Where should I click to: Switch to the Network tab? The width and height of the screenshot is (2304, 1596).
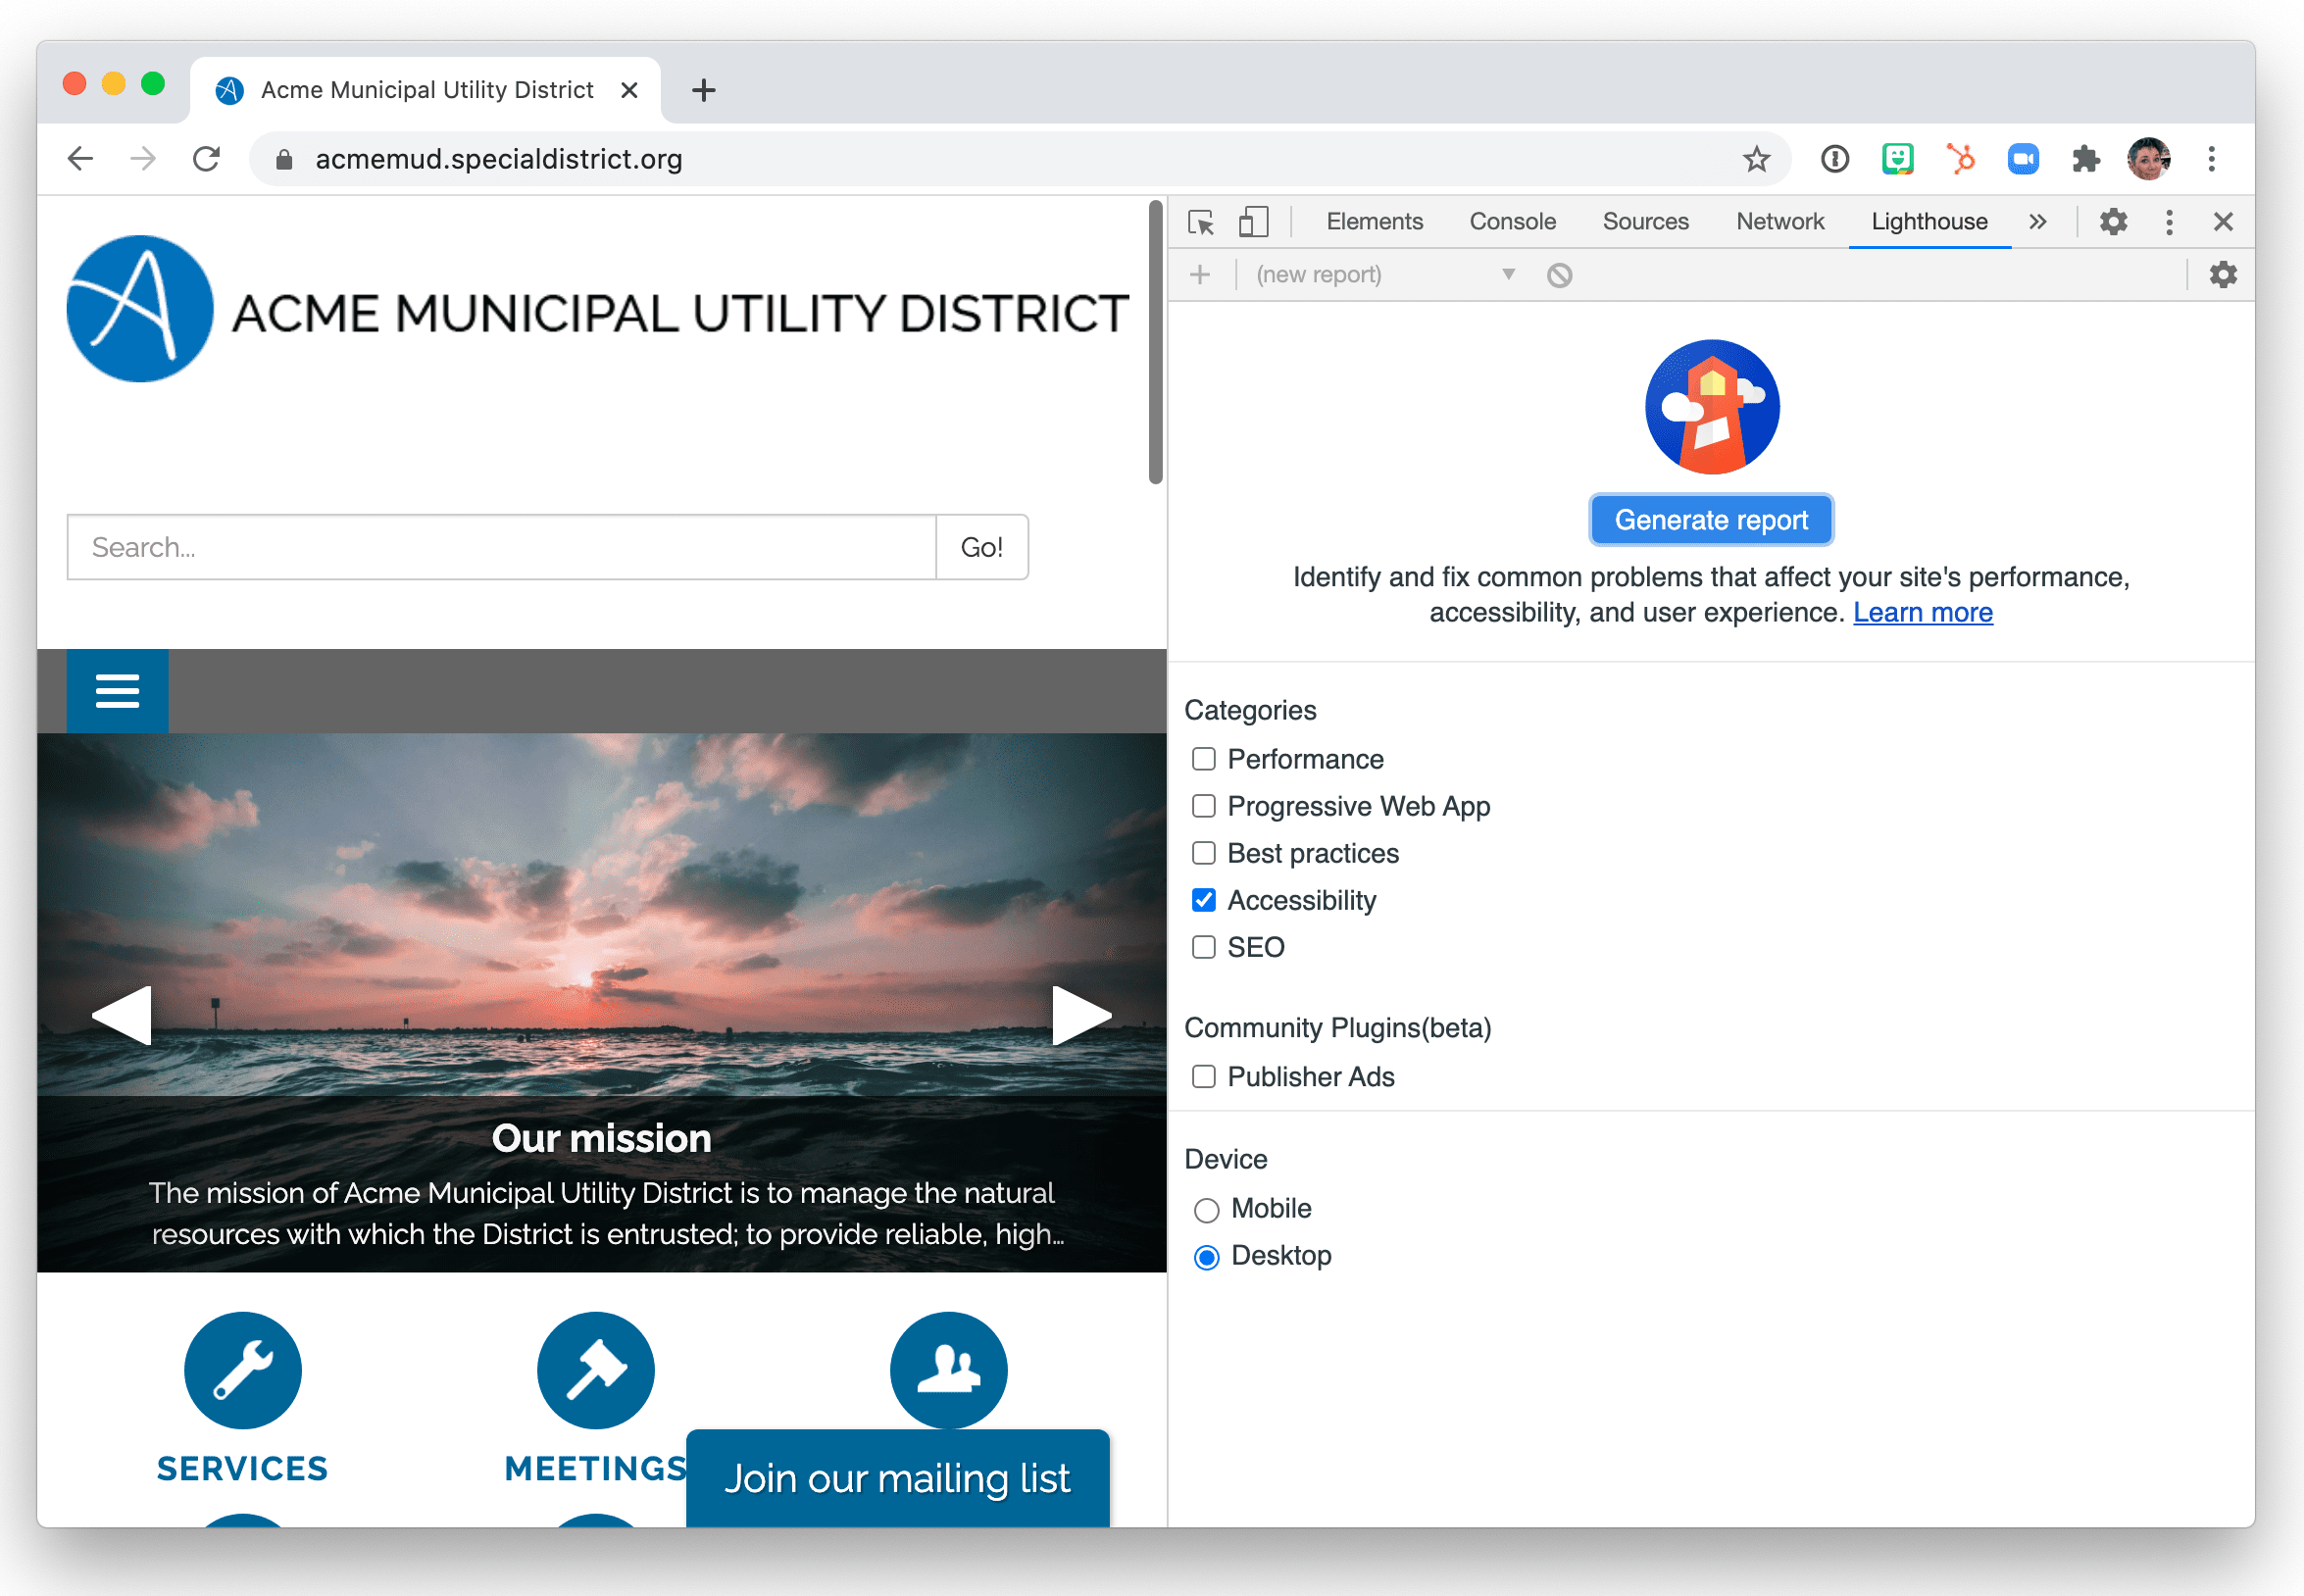[x=1780, y=221]
